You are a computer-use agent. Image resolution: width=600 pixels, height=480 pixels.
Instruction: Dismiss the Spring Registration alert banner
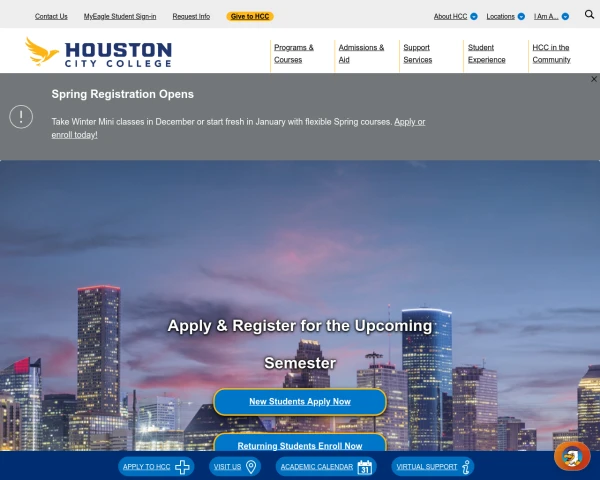tap(593, 79)
